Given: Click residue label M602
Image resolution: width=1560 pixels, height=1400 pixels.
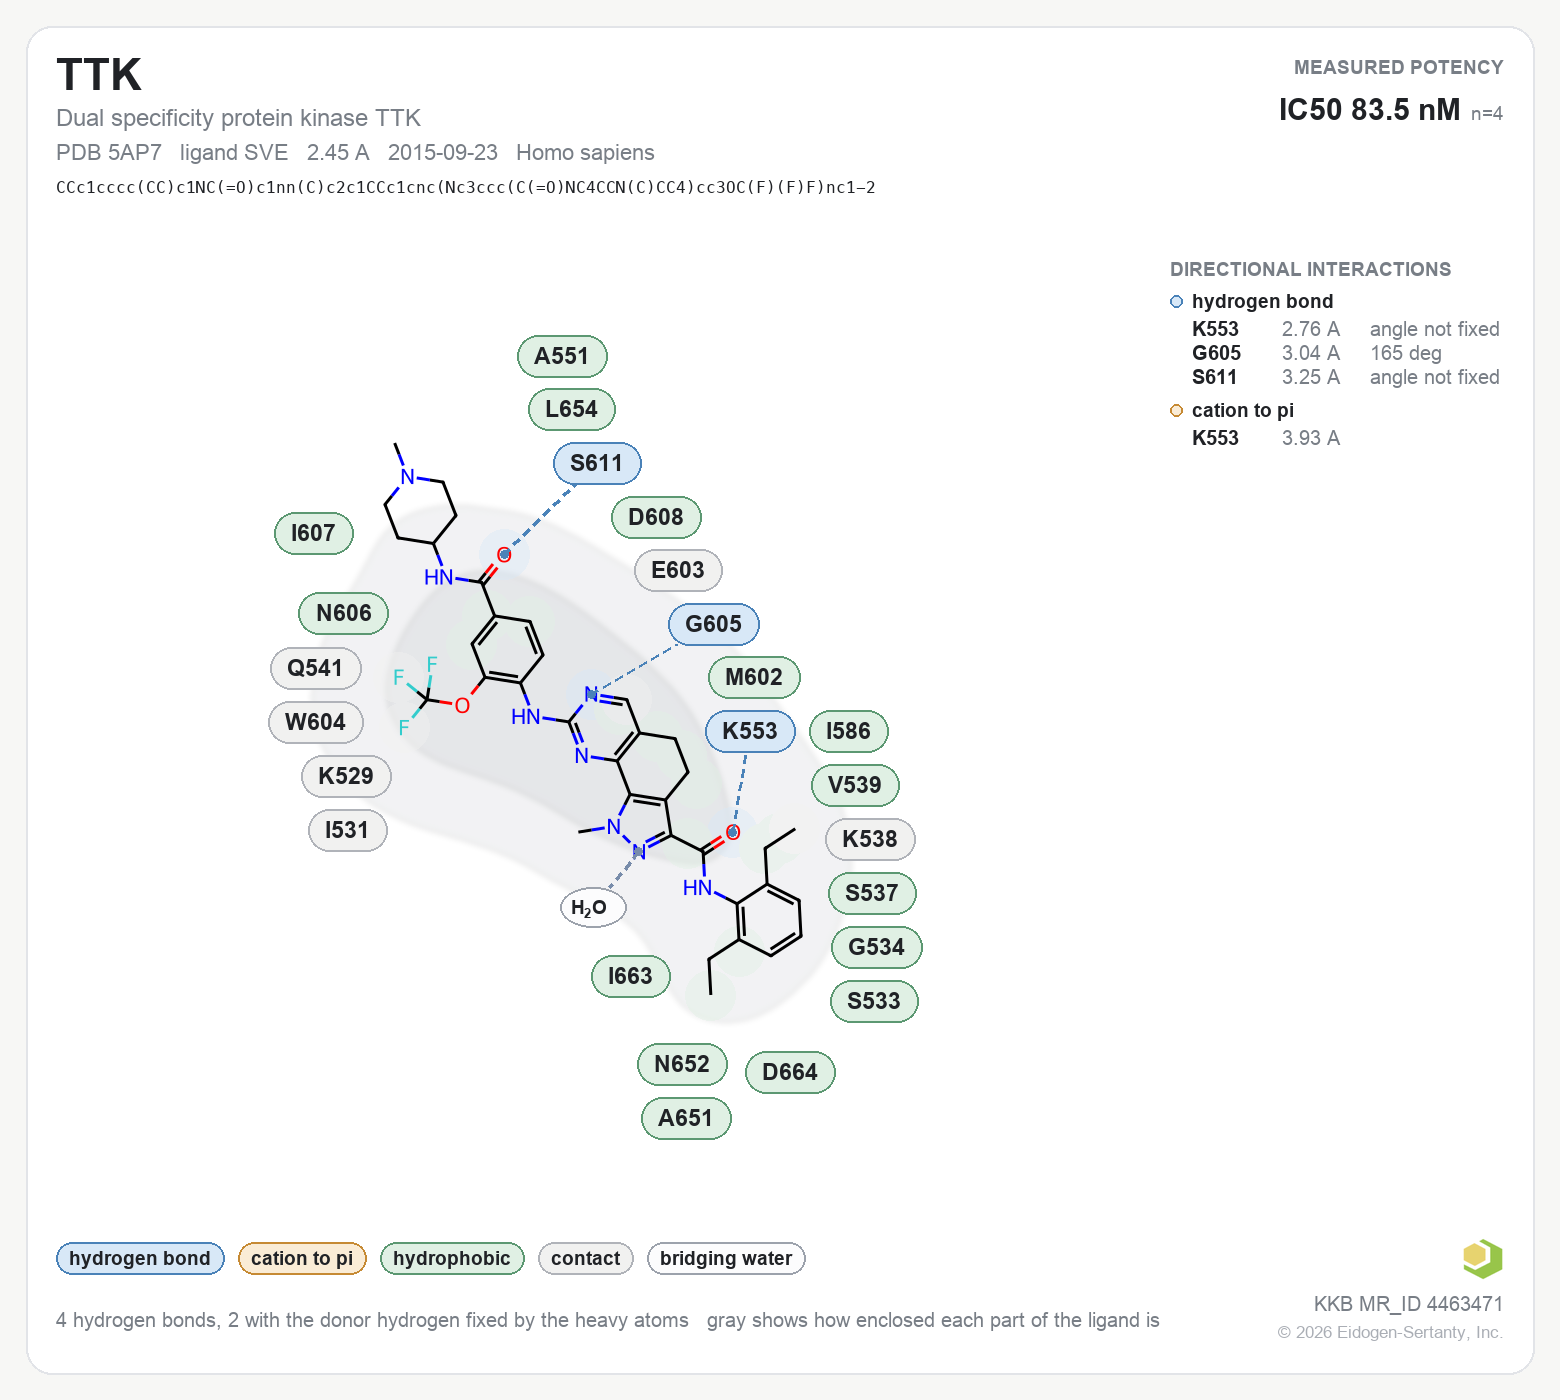Looking at the screenshot, I should [754, 677].
